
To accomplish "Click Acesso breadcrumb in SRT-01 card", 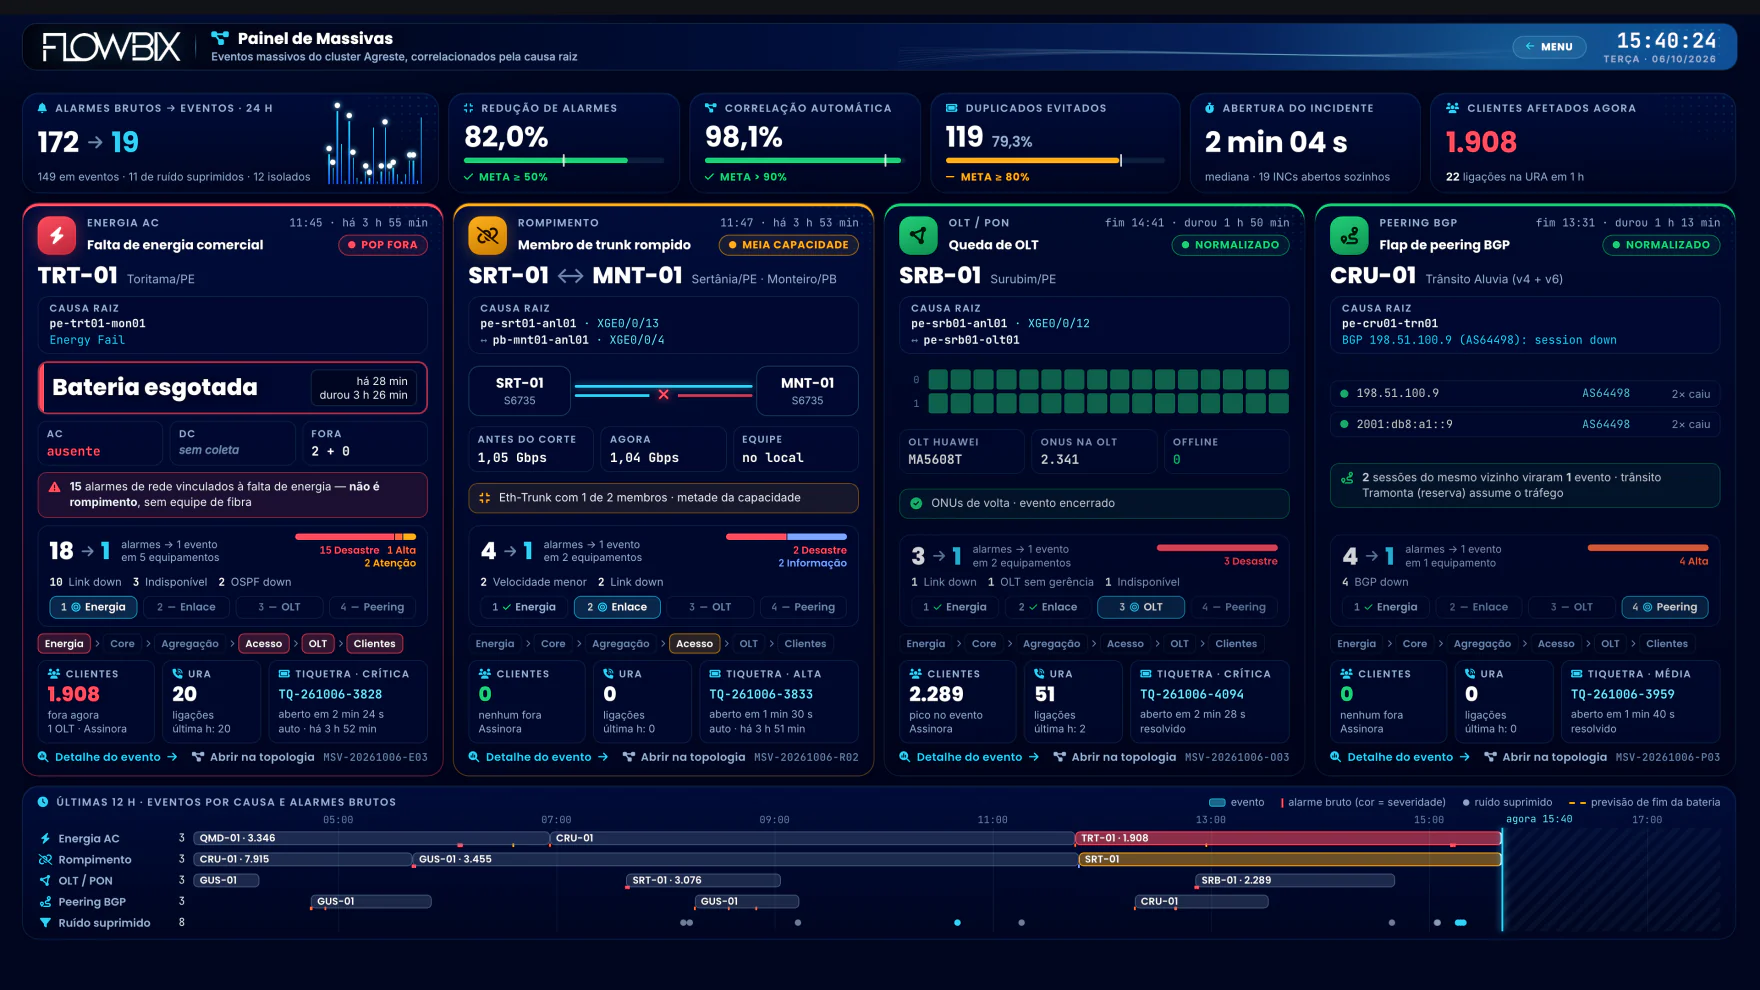I will [695, 644].
